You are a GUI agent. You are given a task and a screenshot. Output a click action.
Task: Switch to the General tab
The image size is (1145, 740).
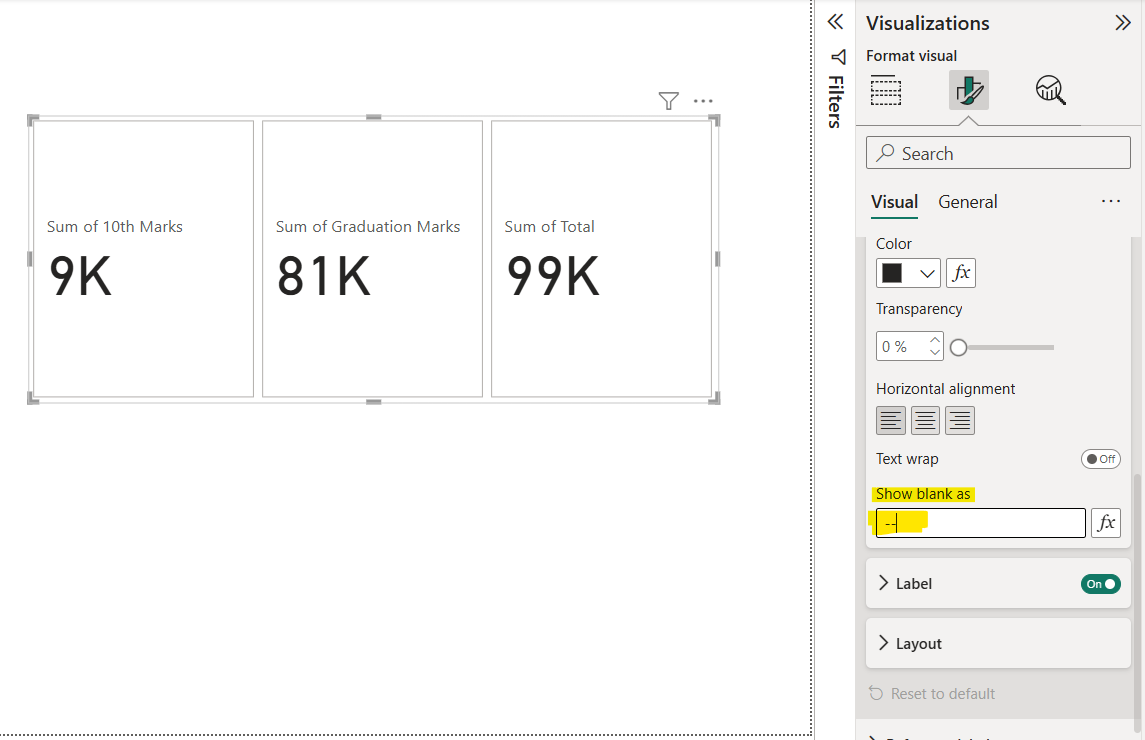[967, 202]
